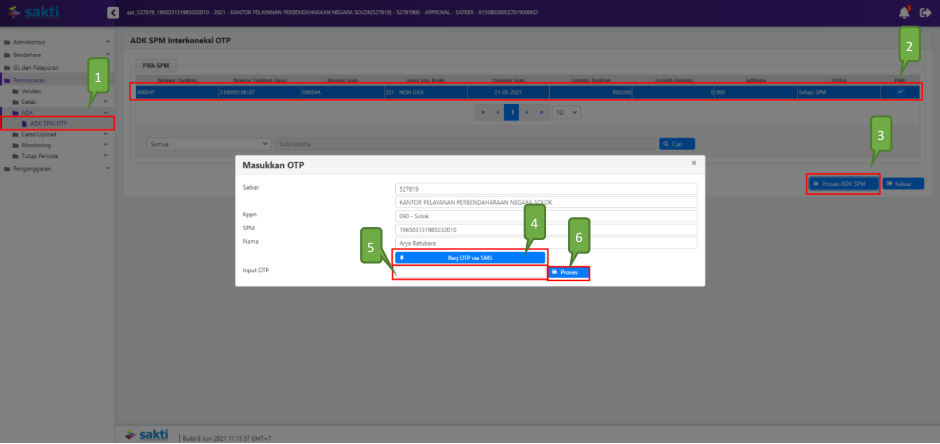Click the logout icon in header
This screenshot has width=940, height=444.
(x=925, y=12)
